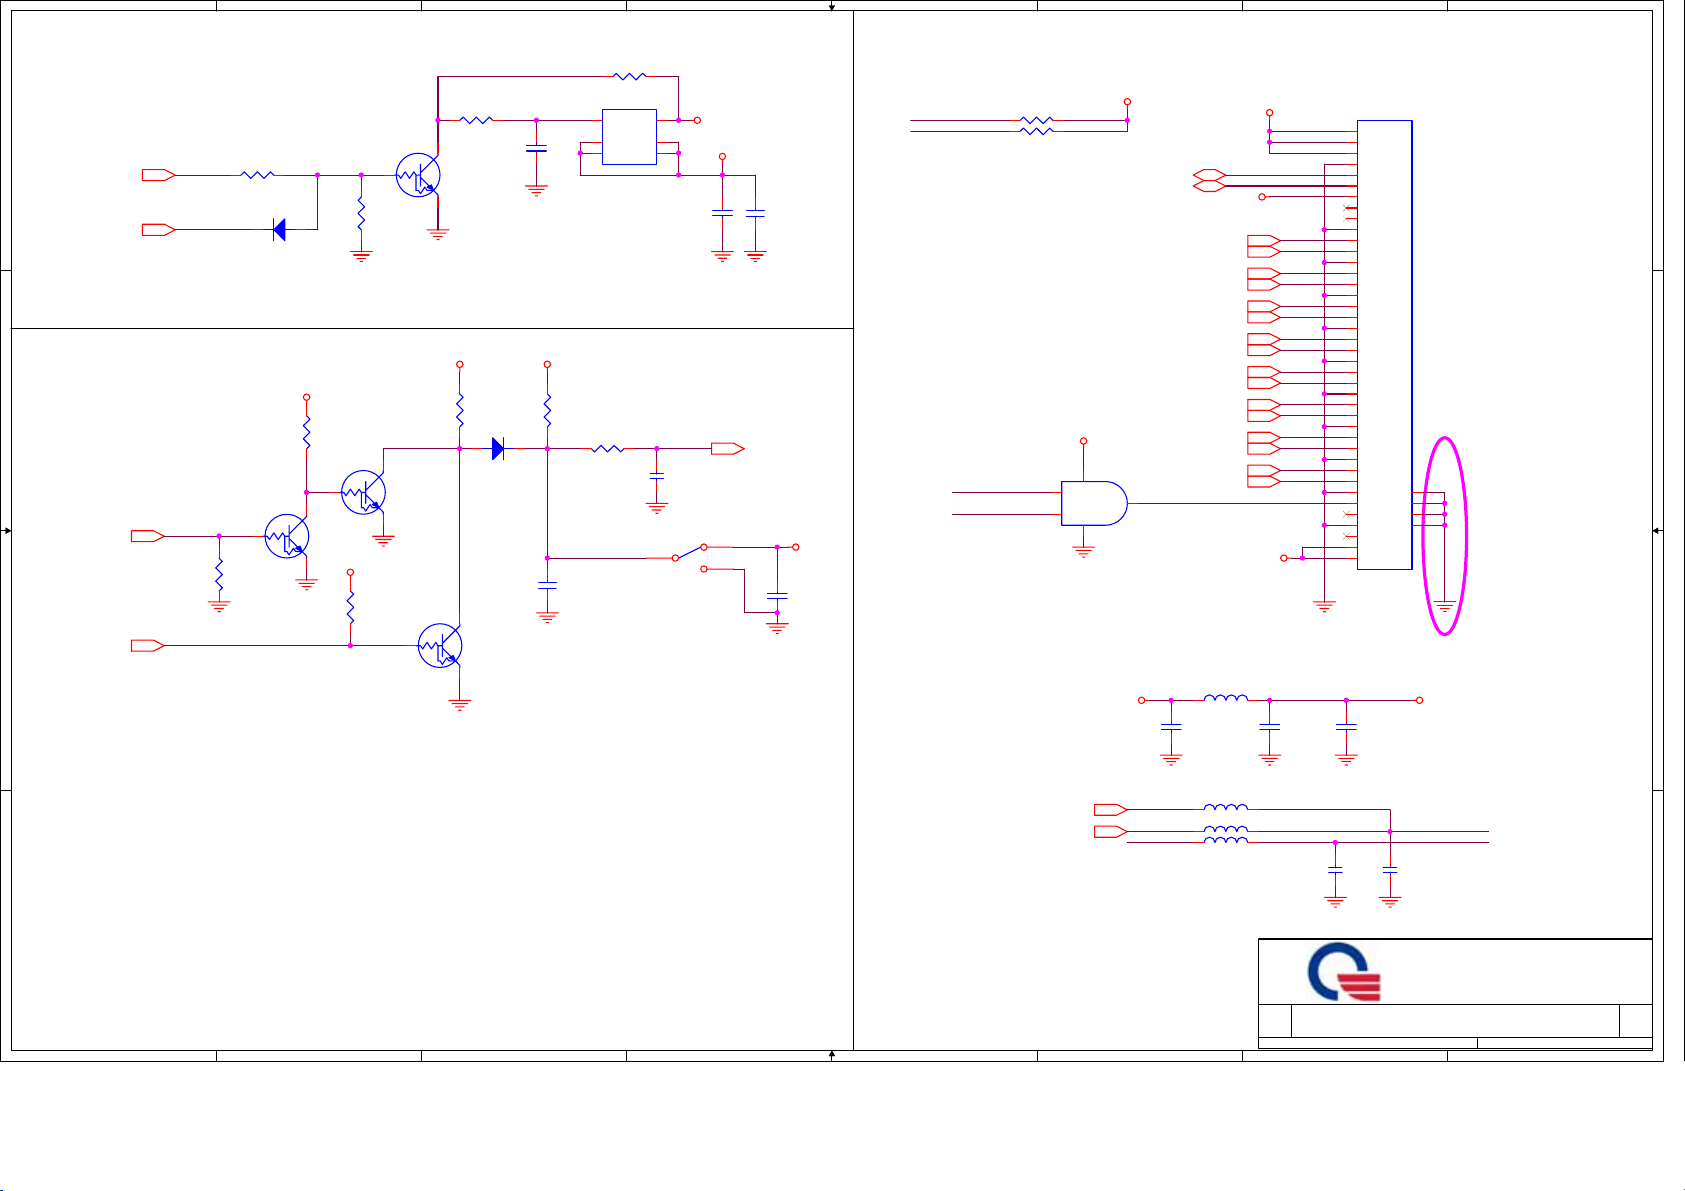Click the ground symbol beneath the AND gate
This screenshot has width=1685, height=1191.
click(x=1083, y=550)
